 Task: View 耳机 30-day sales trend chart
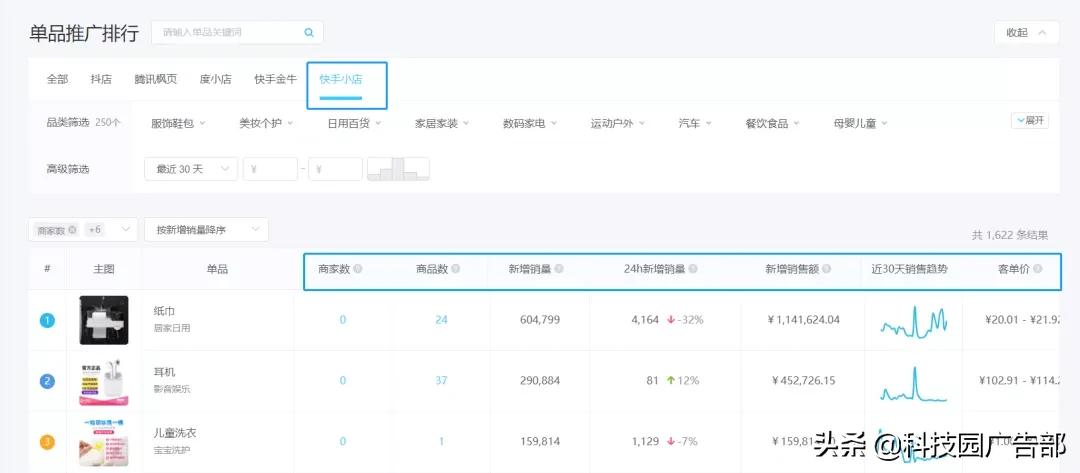coord(913,383)
